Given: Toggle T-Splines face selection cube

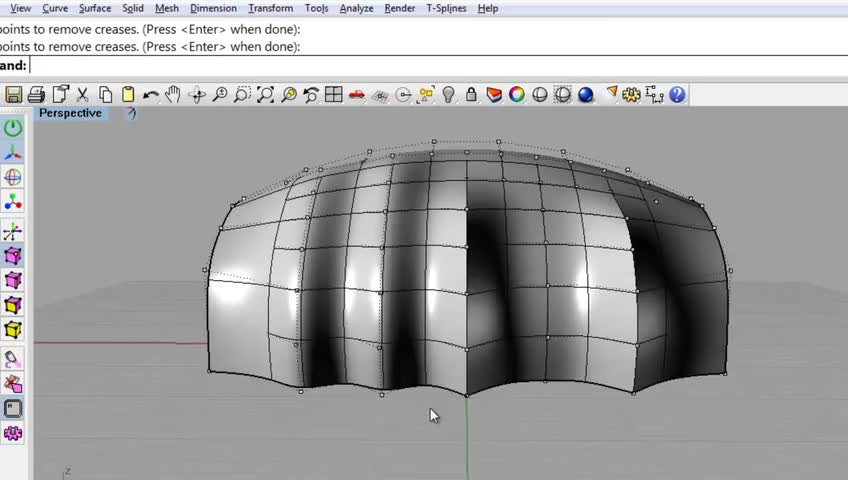Looking at the screenshot, I should pyautogui.click(x=13, y=305).
